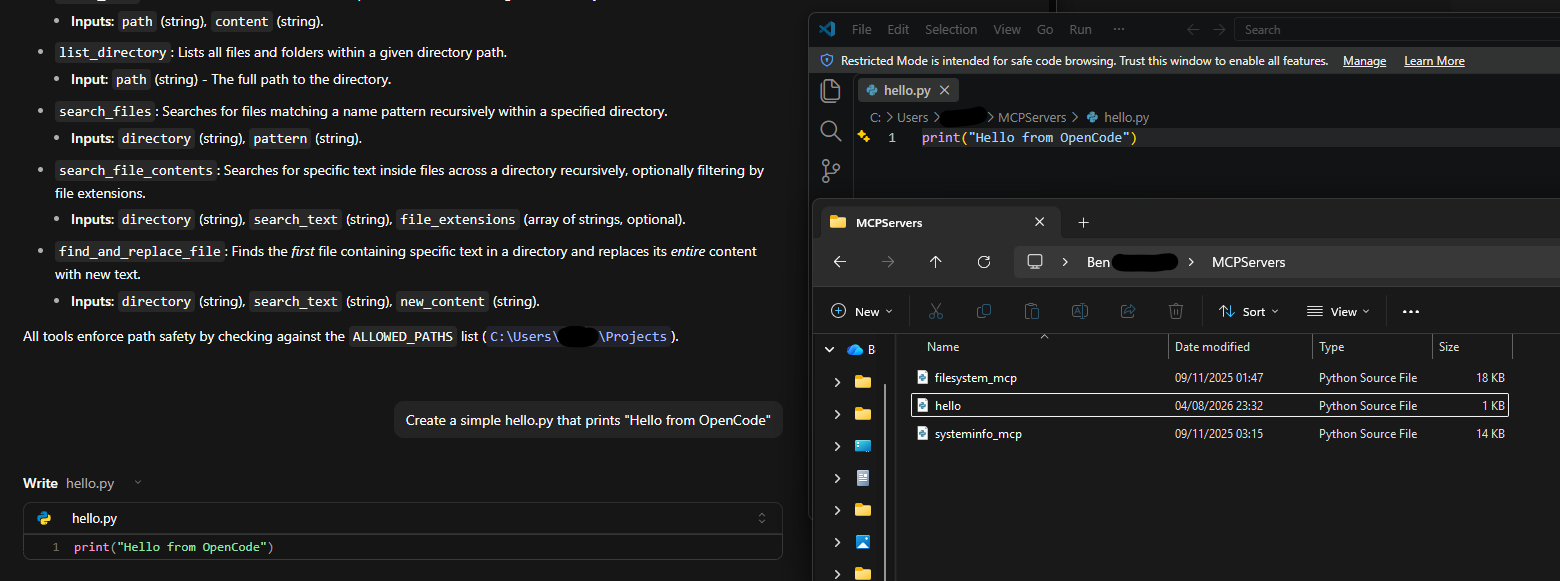Click the VS Code logo icon
The width and height of the screenshot is (1560, 581).
pyautogui.click(x=826, y=29)
